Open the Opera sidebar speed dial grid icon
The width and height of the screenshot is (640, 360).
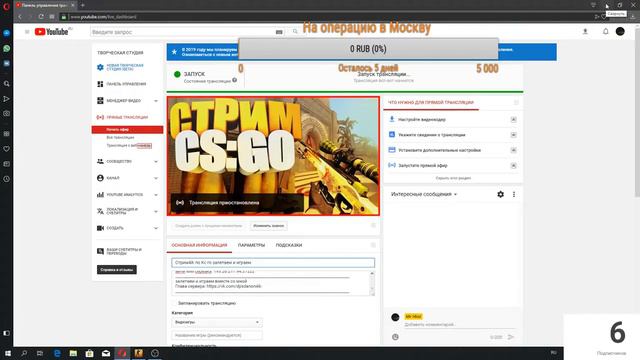point(7,134)
